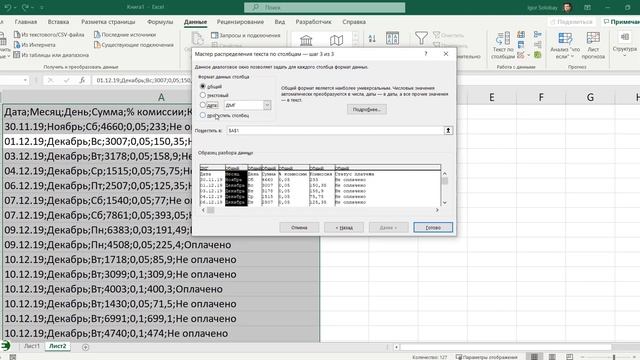640x360 pixels.
Task: Click the Finish (Готово) button
Action: tap(433, 227)
